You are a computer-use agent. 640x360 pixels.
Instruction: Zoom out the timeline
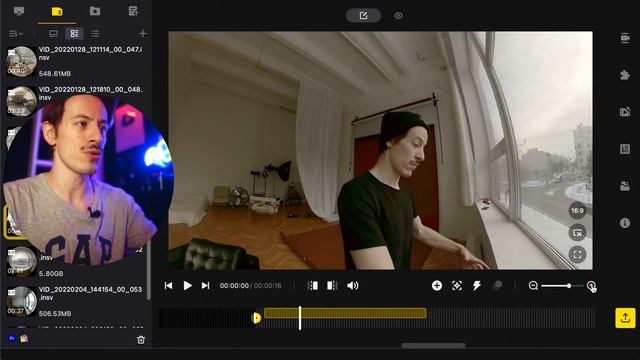(533, 286)
